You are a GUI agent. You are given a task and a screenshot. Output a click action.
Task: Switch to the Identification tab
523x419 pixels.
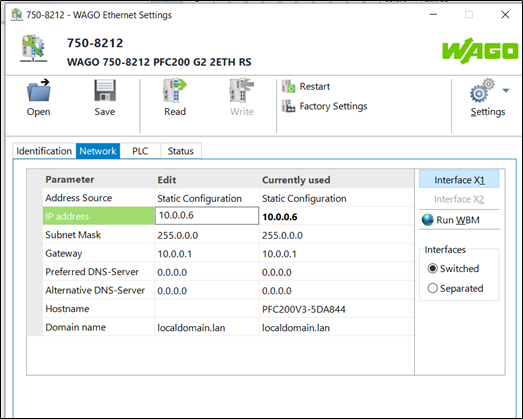click(44, 151)
